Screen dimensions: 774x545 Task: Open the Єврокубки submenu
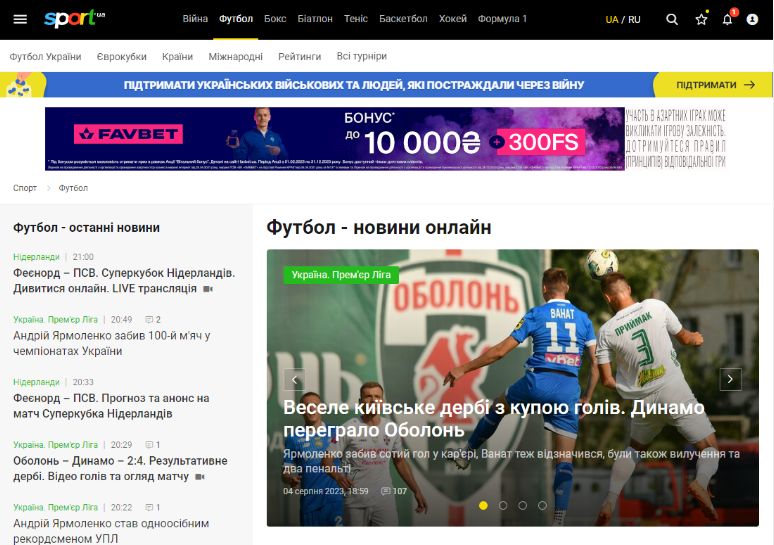(121, 57)
